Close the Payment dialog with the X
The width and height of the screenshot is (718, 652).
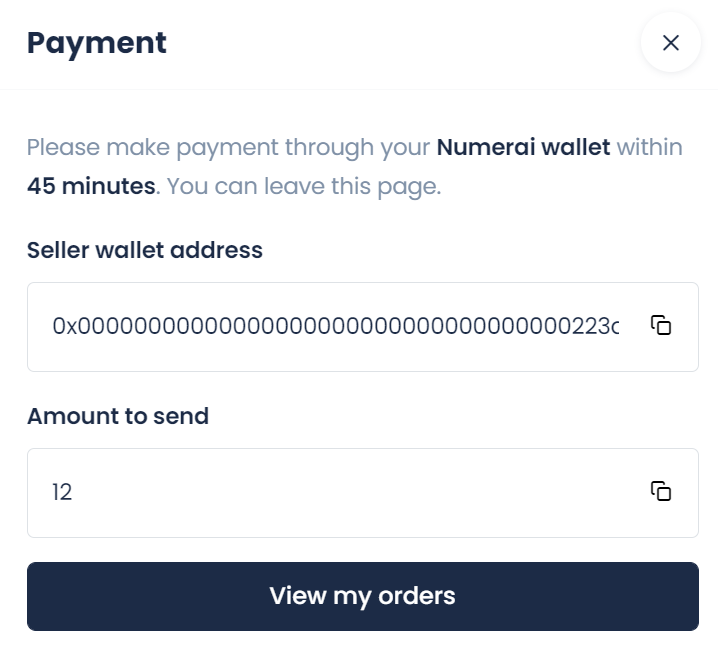pyautogui.click(x=671, y=43)
